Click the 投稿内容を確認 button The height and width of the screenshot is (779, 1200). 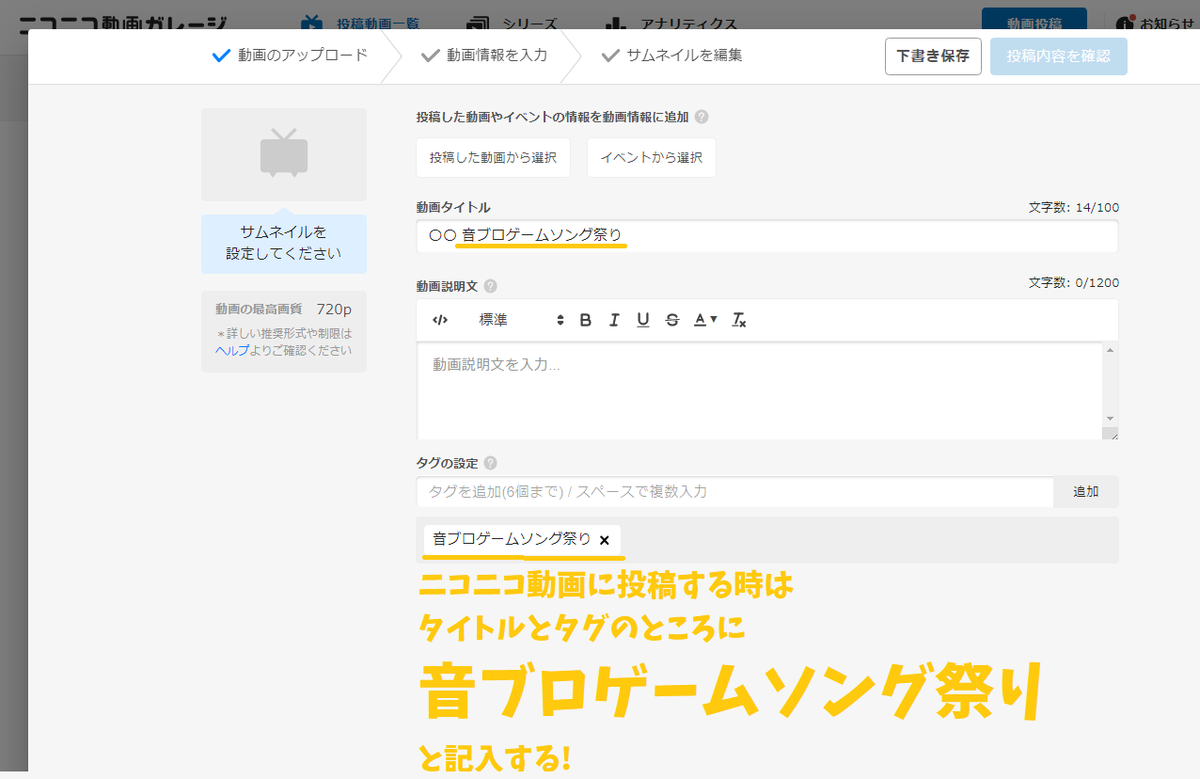(1059, 56)
